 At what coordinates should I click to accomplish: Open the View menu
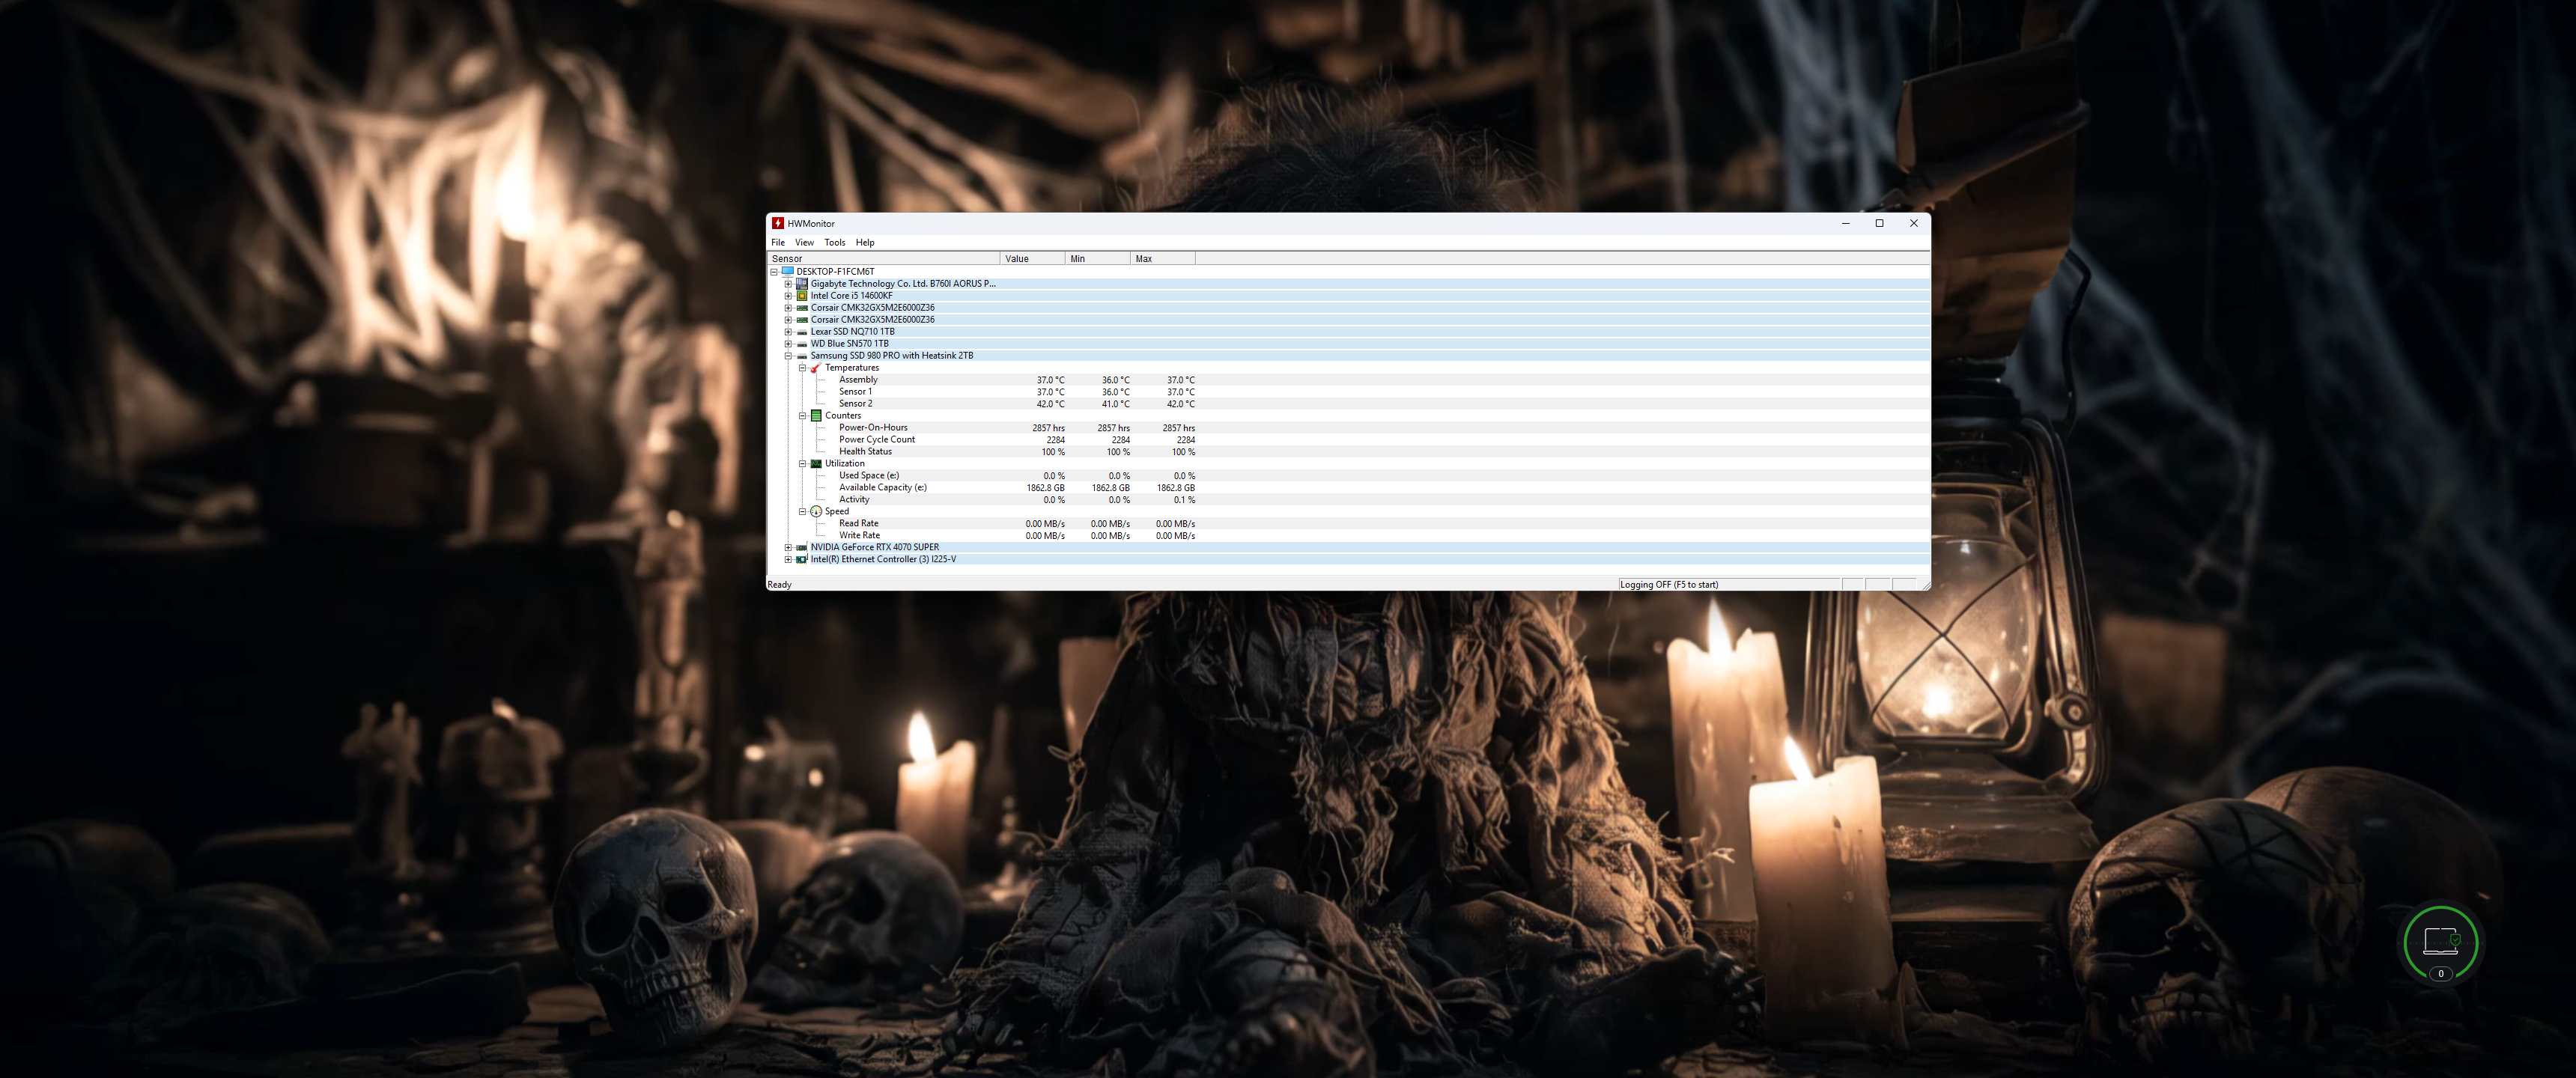click(804, 243)
